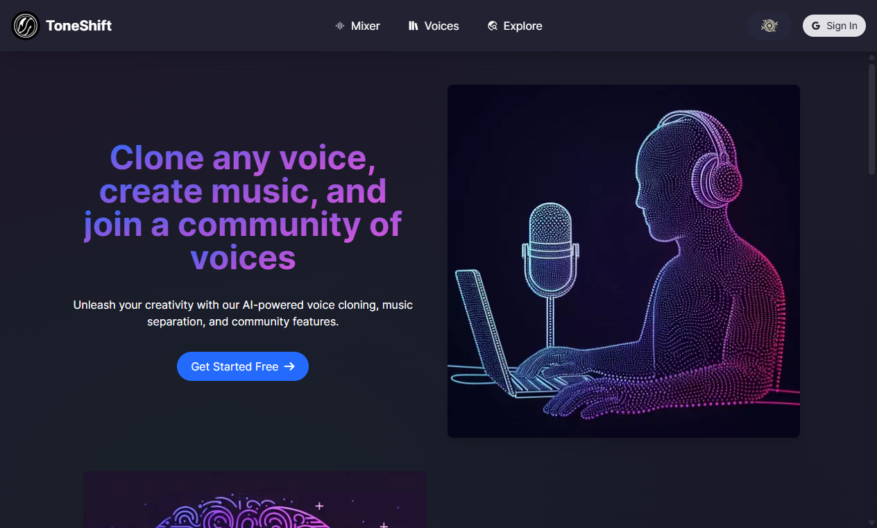Click the headphones and microphone hero image
Viewport: 877px width, 528px height.
point(624,261)
